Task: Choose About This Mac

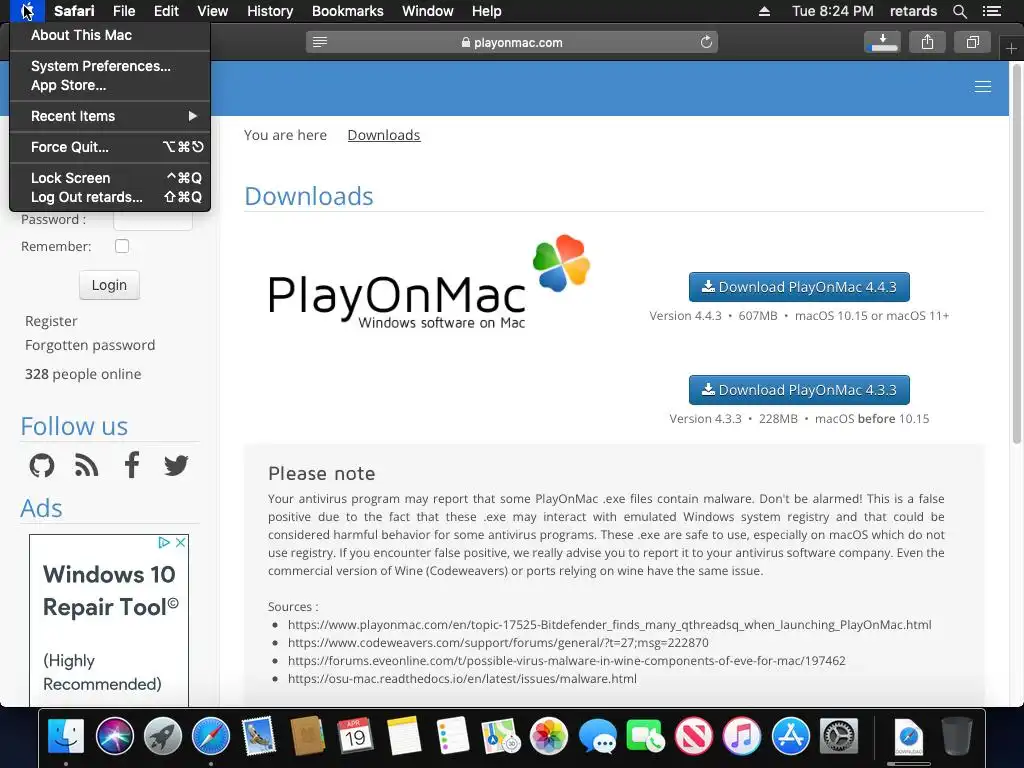Action: [110, 35]
